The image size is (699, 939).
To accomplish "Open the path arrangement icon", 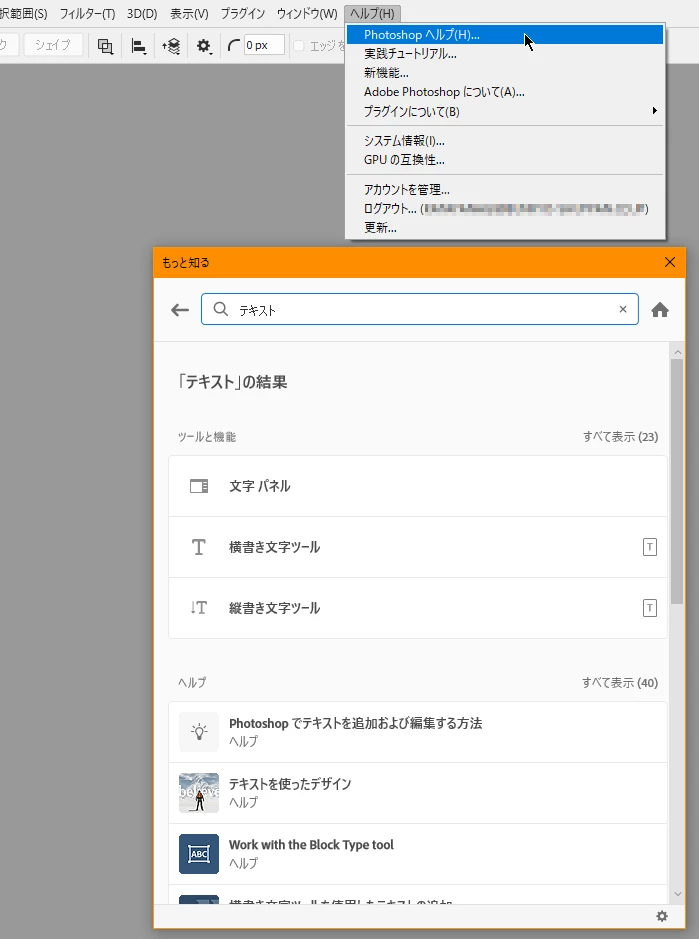I will [171, 46].
